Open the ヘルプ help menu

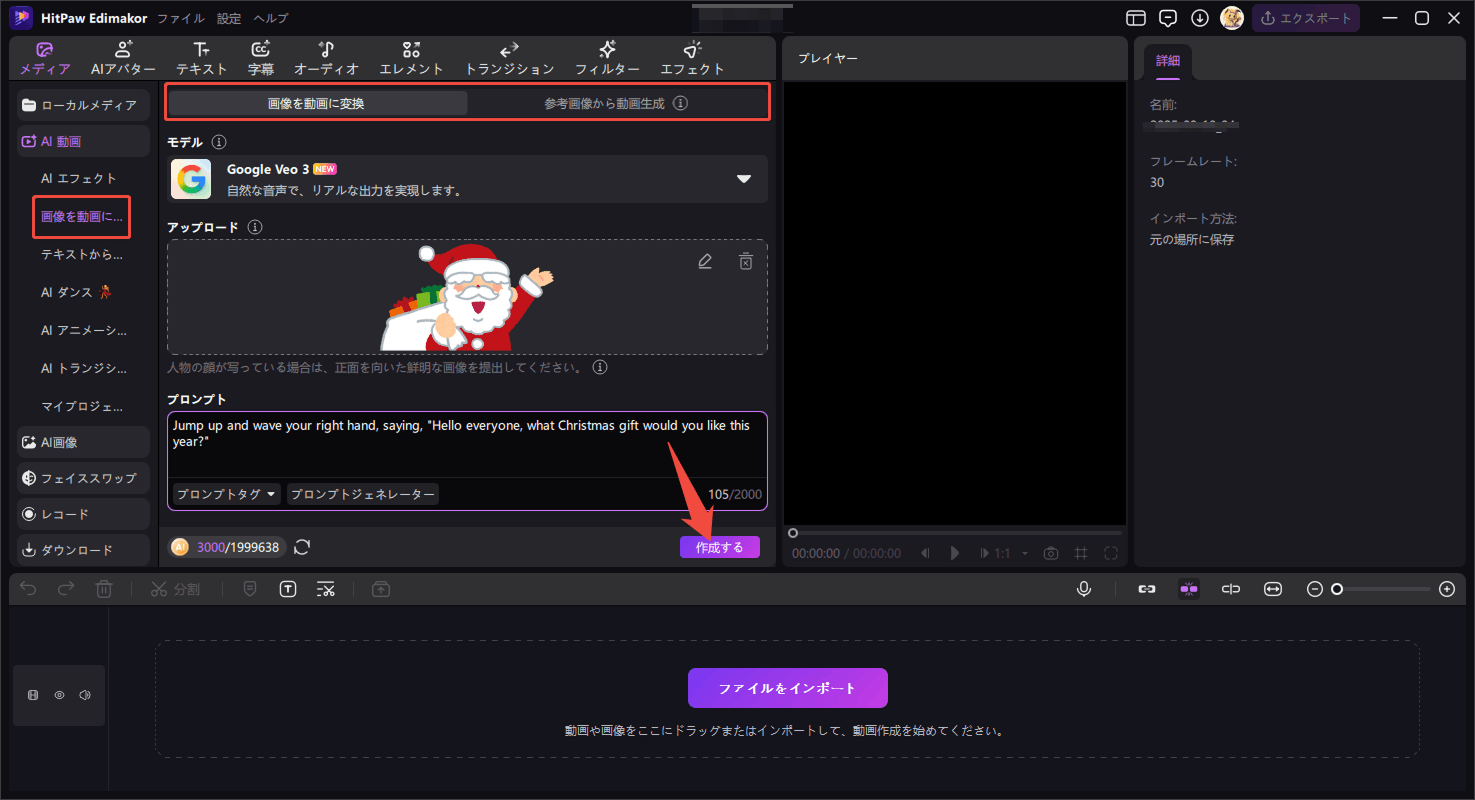click(x=271, y=18)
